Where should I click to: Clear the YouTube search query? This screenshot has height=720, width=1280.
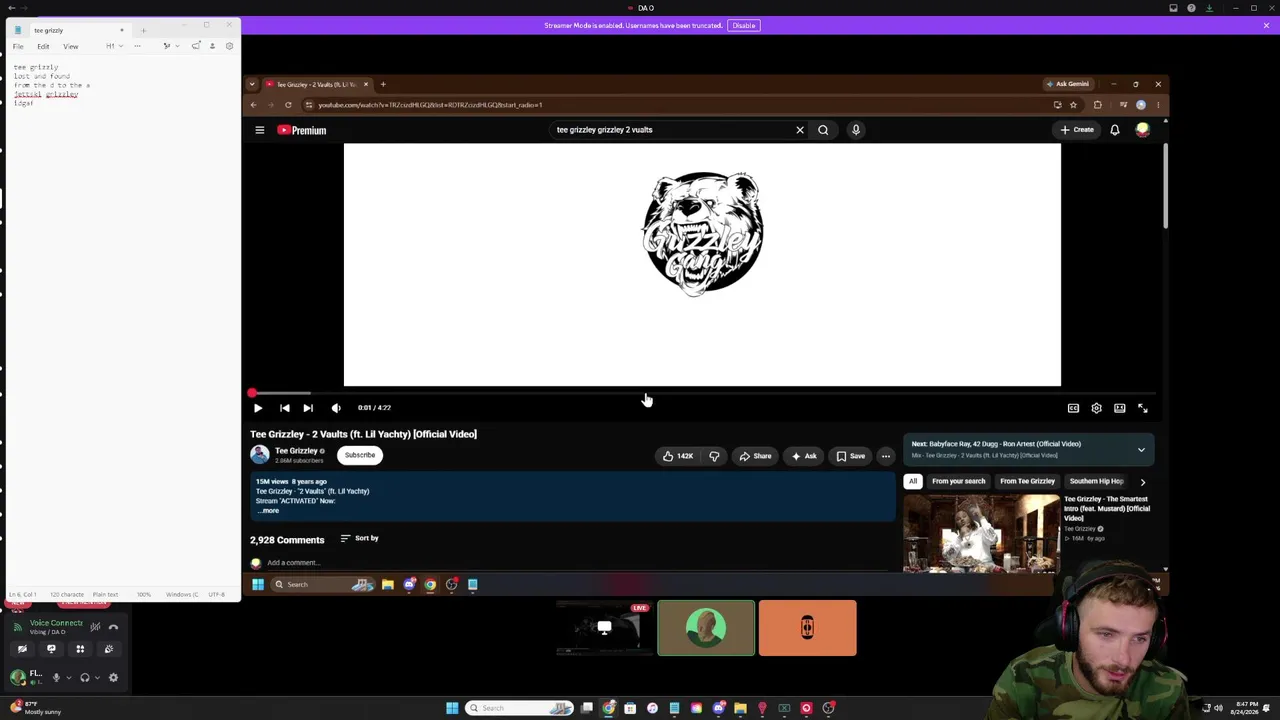tap(800, 130)
